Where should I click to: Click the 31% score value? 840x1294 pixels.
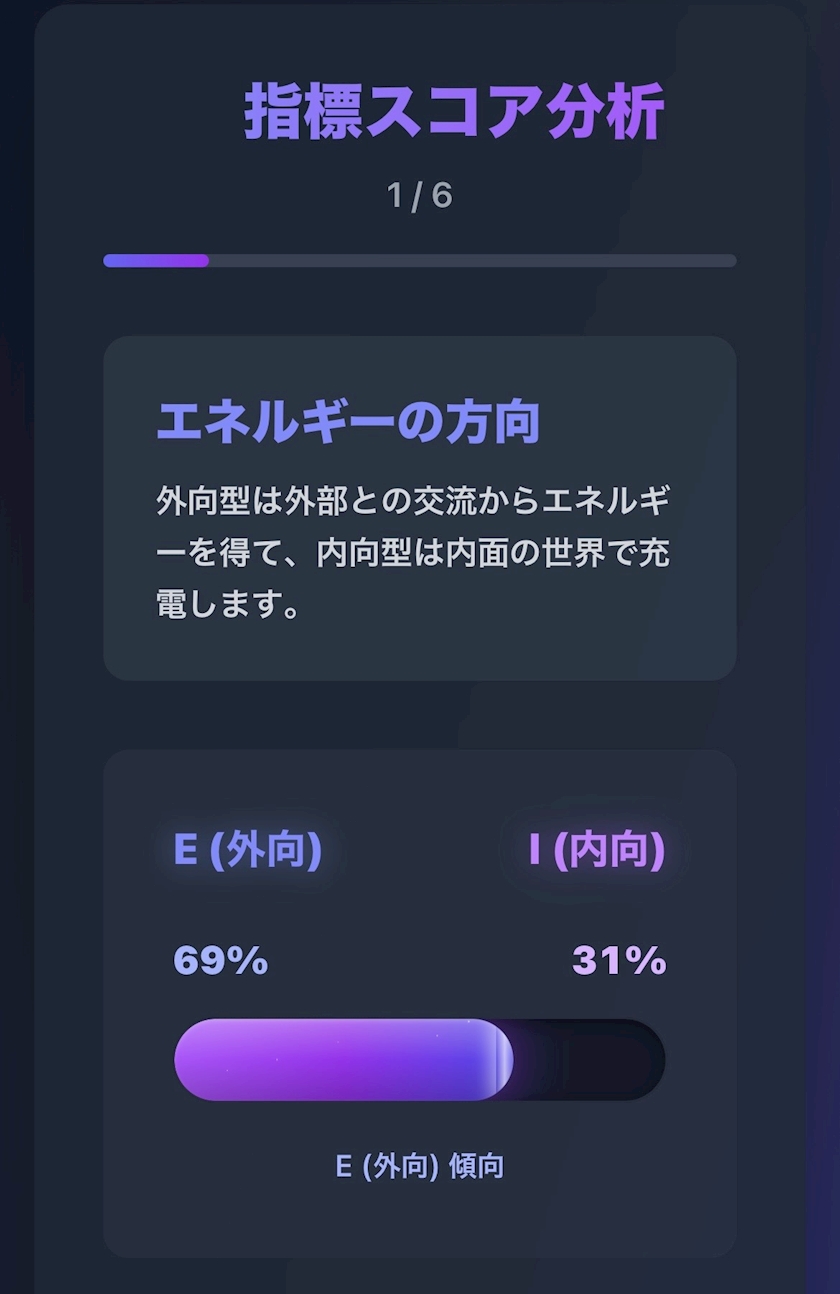coord(619,961)
